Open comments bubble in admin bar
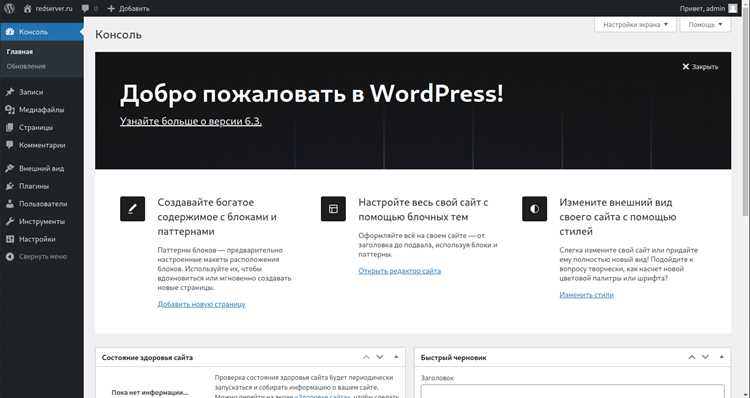 point(85,9)
